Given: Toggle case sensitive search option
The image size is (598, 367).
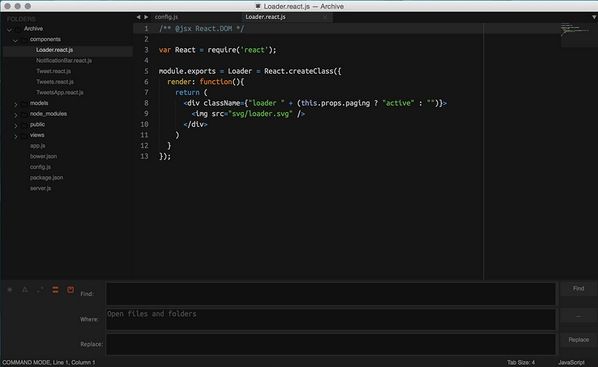Looking at the screenshot, I should coord(25,290).
